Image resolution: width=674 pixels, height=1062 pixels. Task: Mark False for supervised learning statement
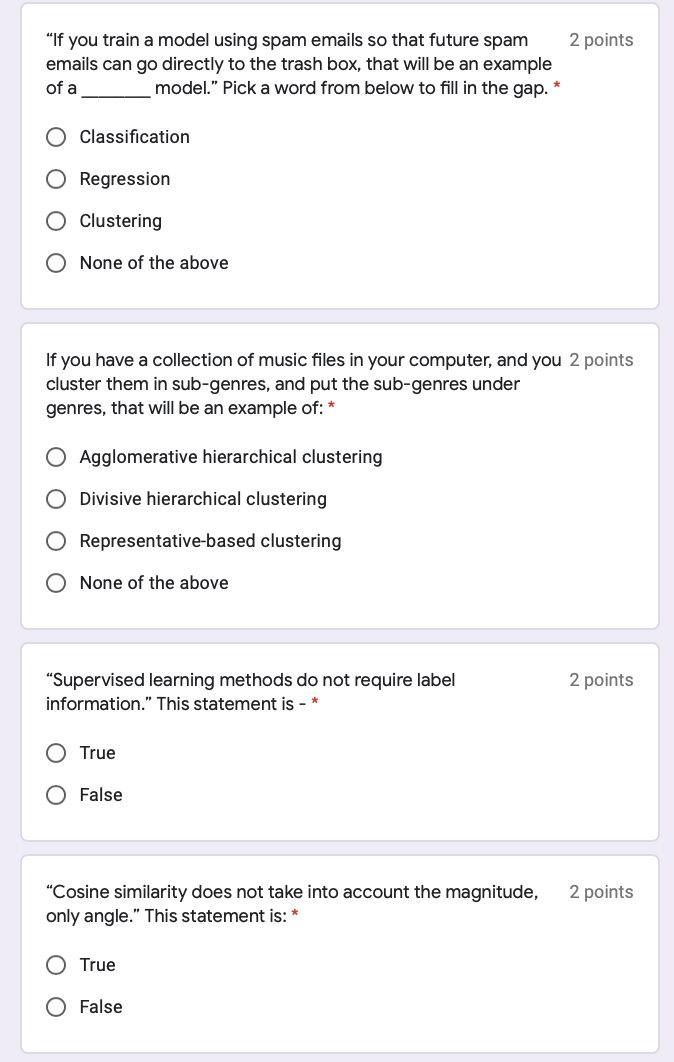point(57,795)
